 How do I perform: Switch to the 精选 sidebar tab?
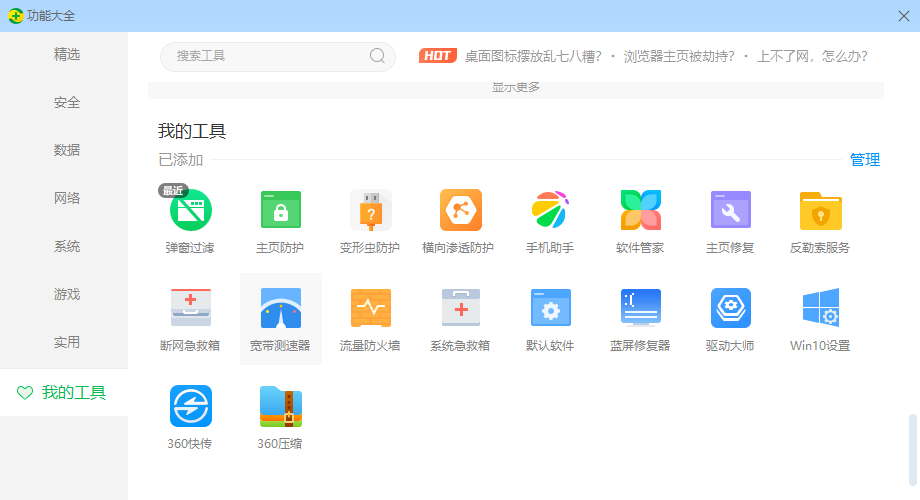point(66,54)
